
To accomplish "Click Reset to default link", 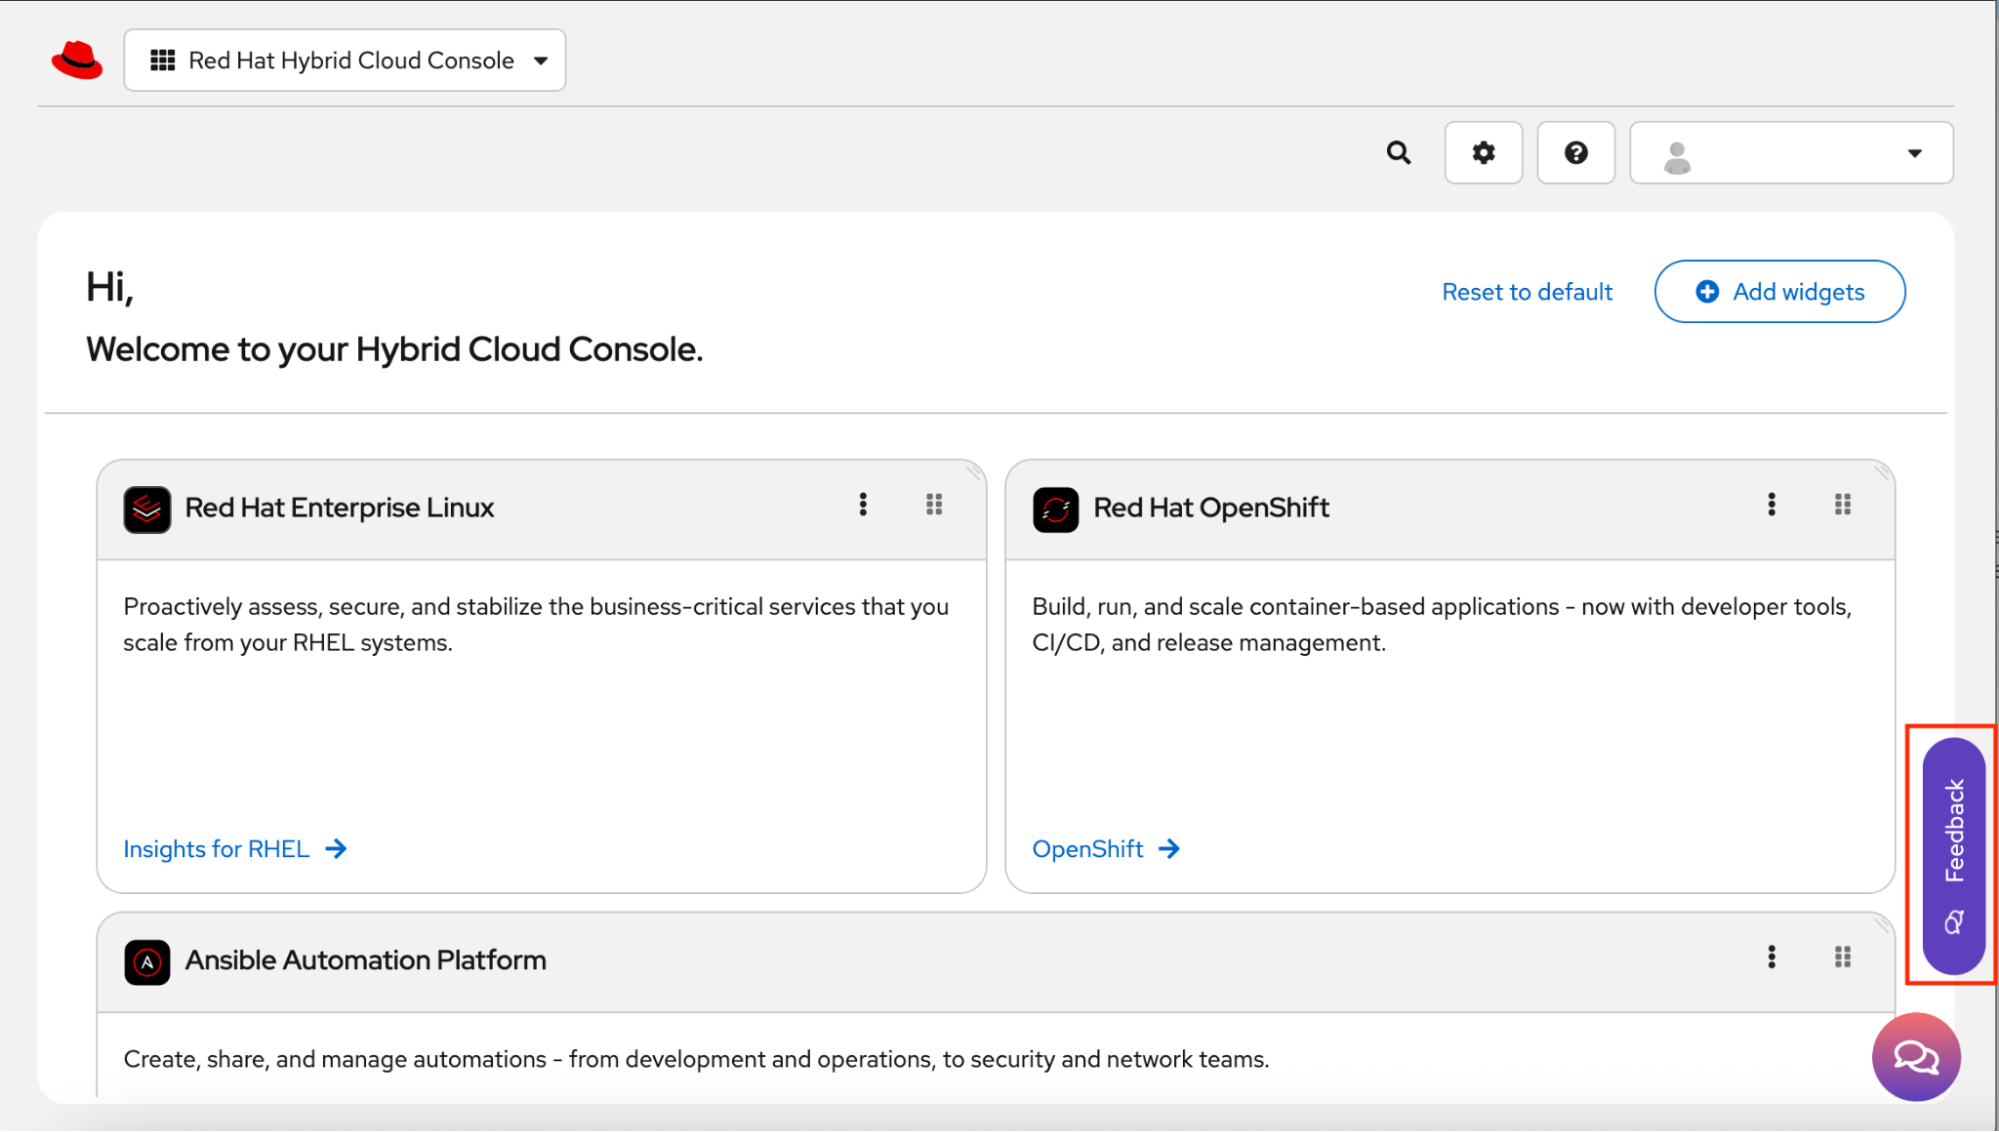I will coord(1526,292).
